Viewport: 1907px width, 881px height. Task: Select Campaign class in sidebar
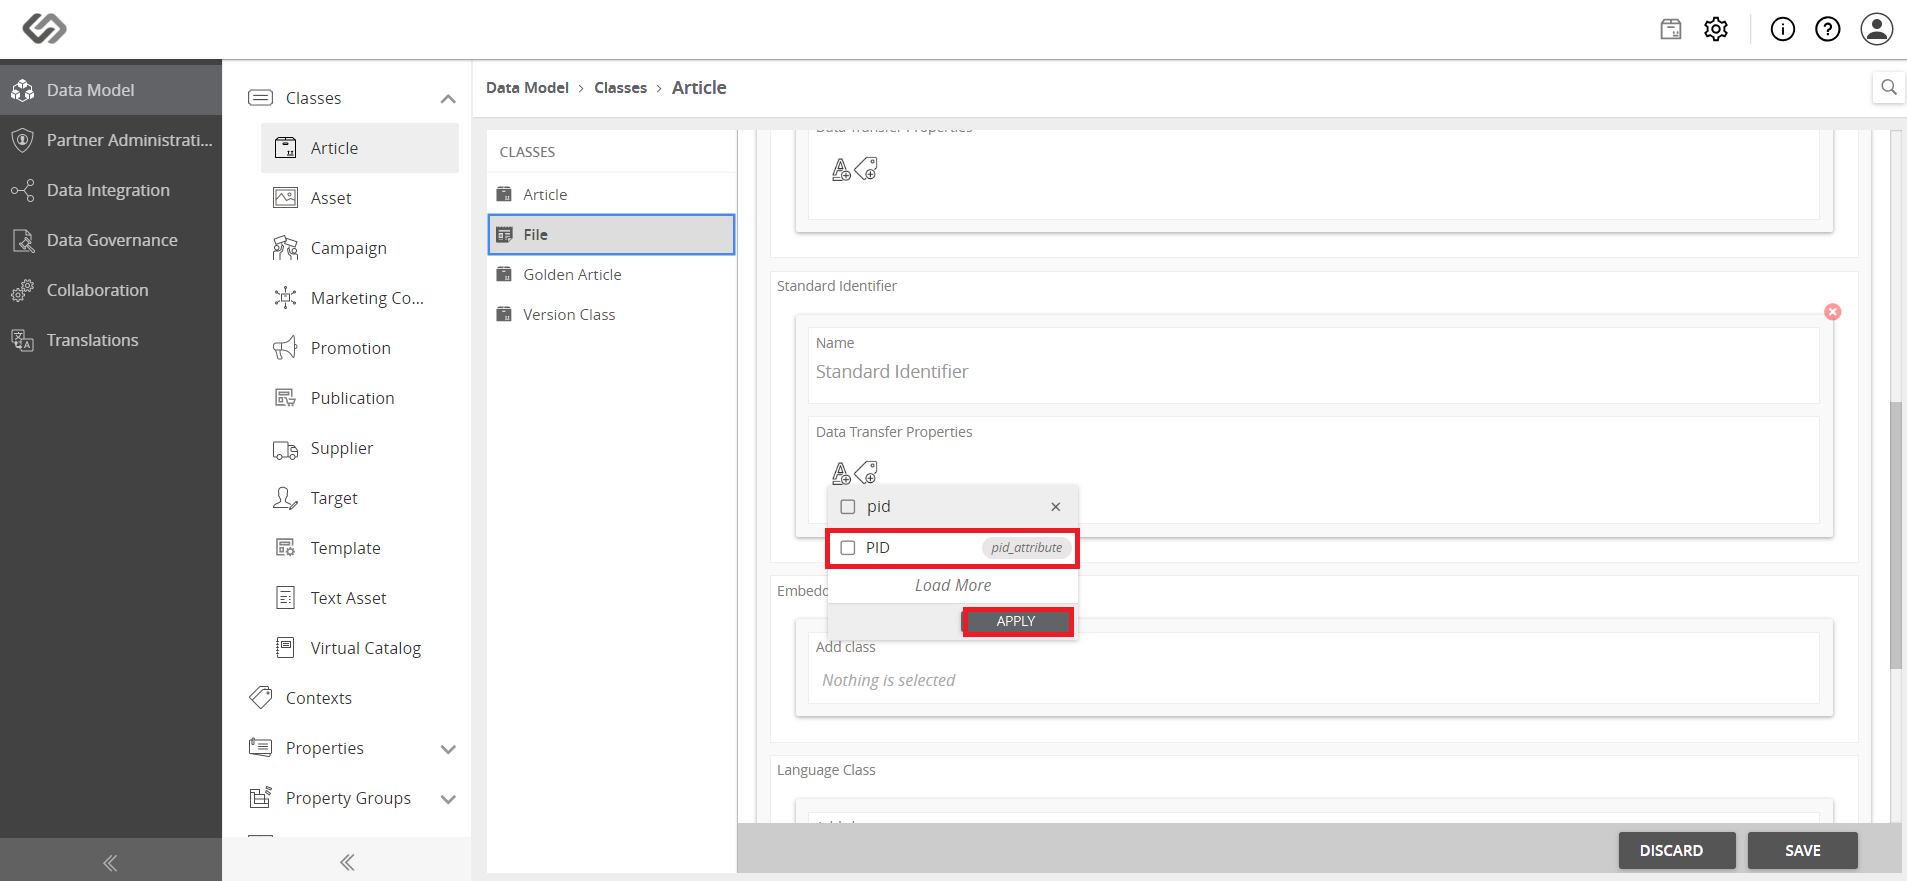[x=360, y=248]
